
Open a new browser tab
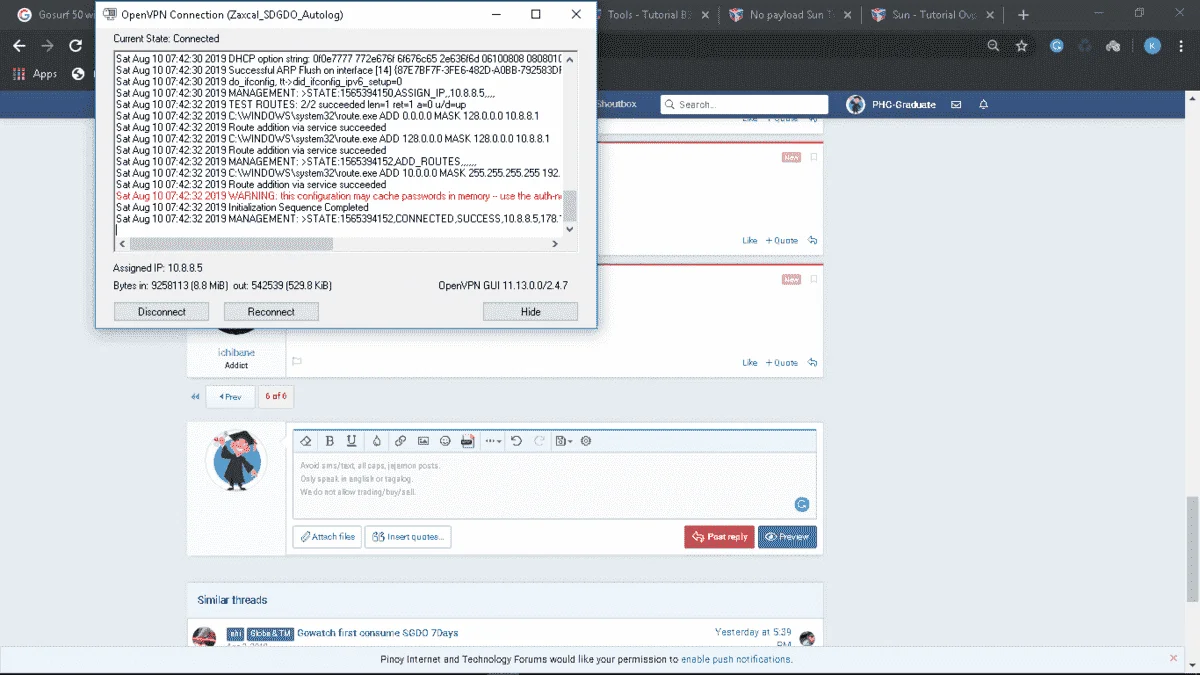click(x=1023, y=15)
